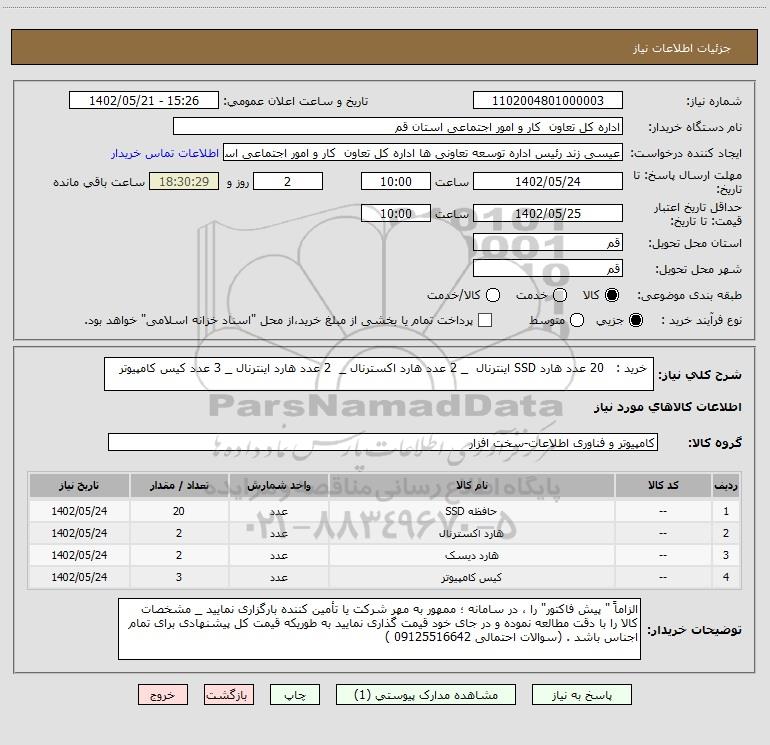Click the جزئیات اطلاعات نیاز header title
The image size is (770, 745).
tap(682, 48)
